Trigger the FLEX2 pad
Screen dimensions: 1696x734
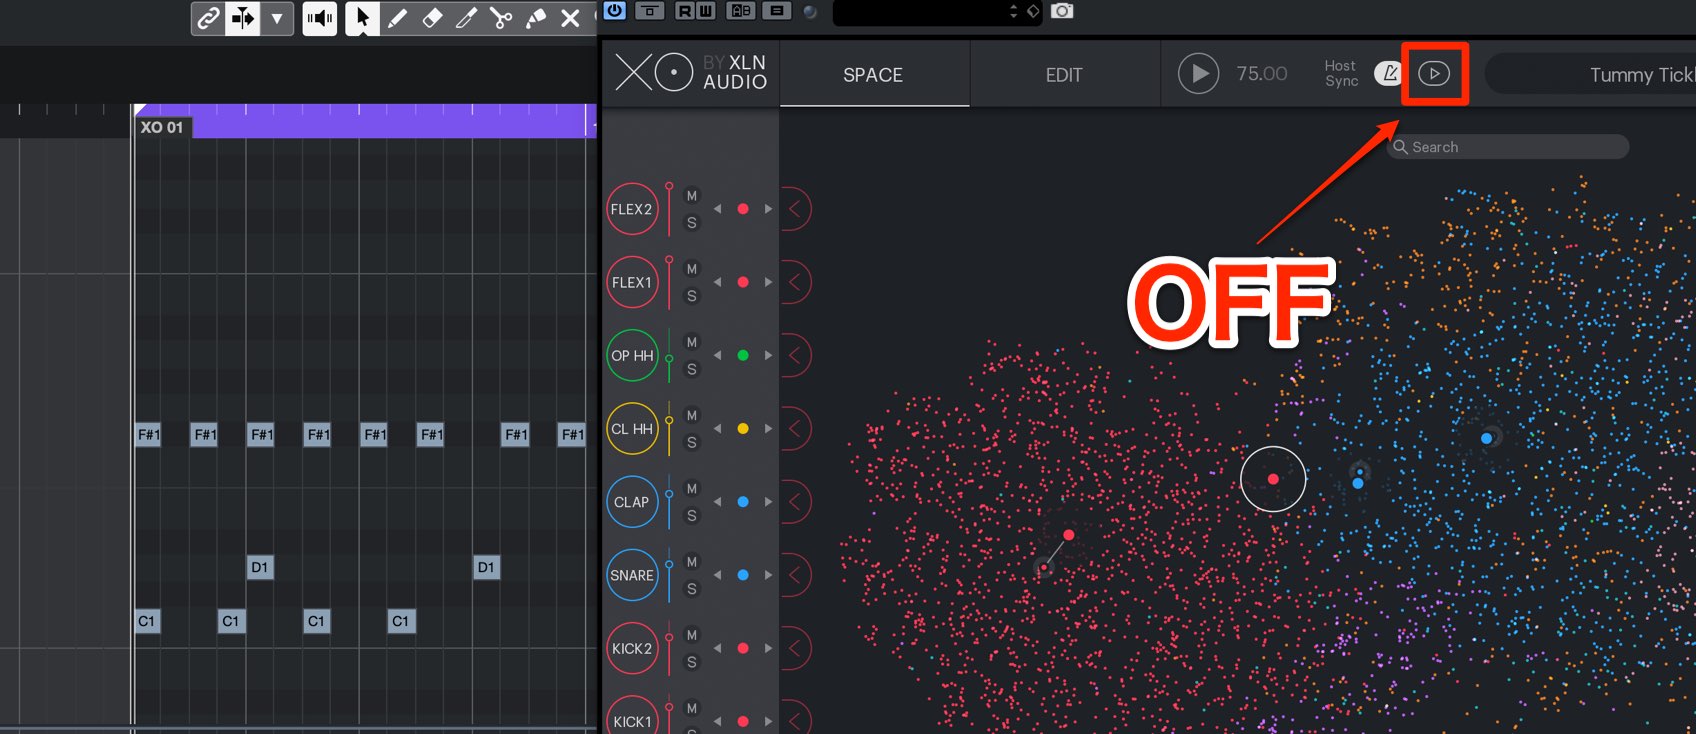632,209
